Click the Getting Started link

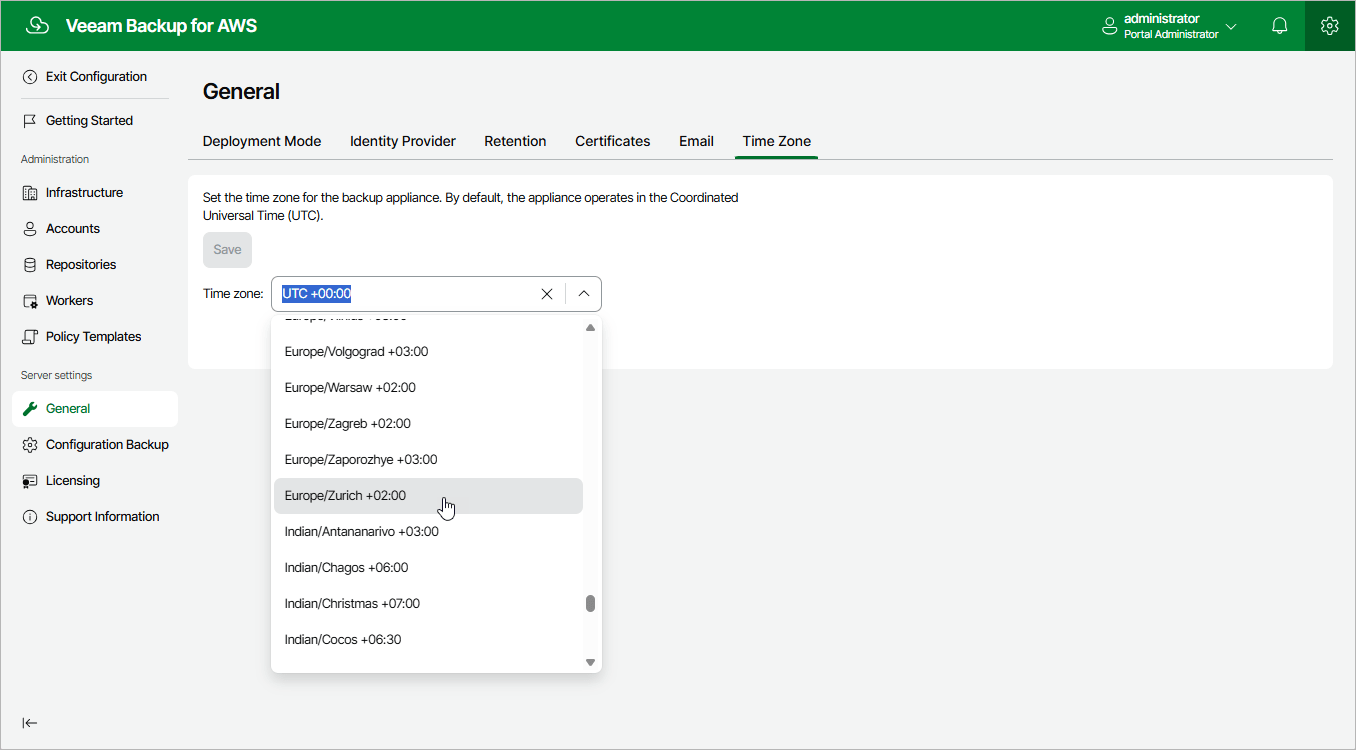[x=88, y=120]
